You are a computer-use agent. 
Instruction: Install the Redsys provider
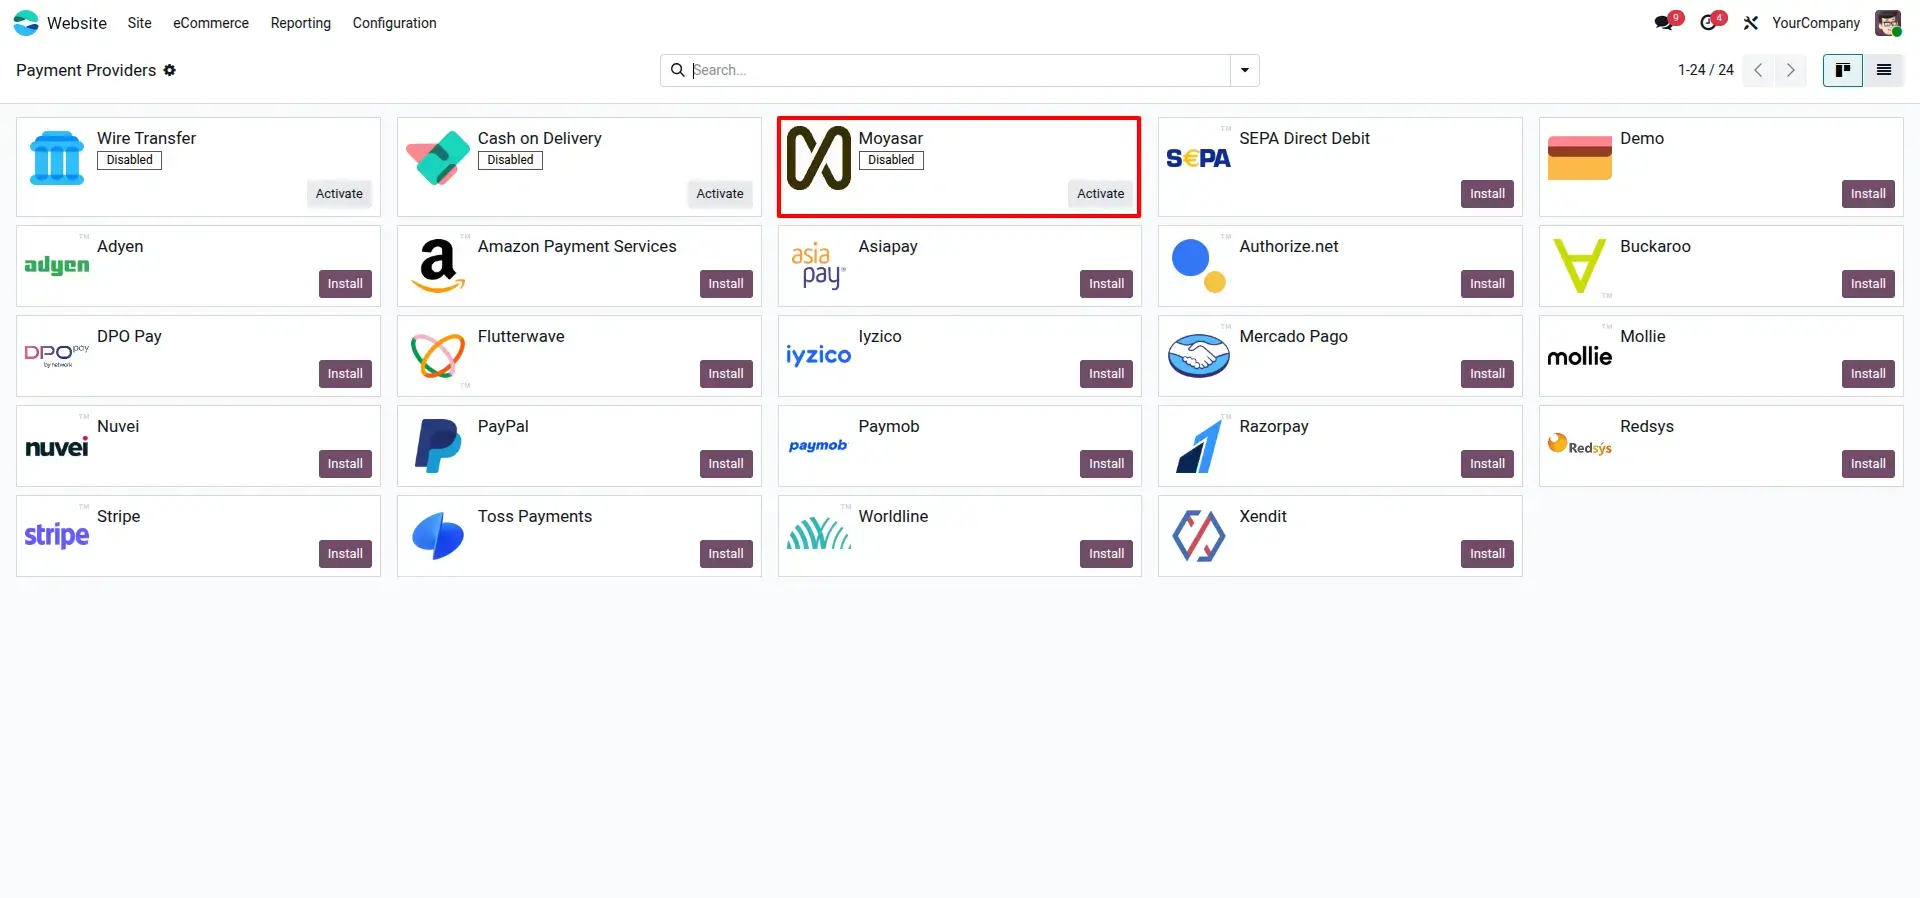[1868, 464]
